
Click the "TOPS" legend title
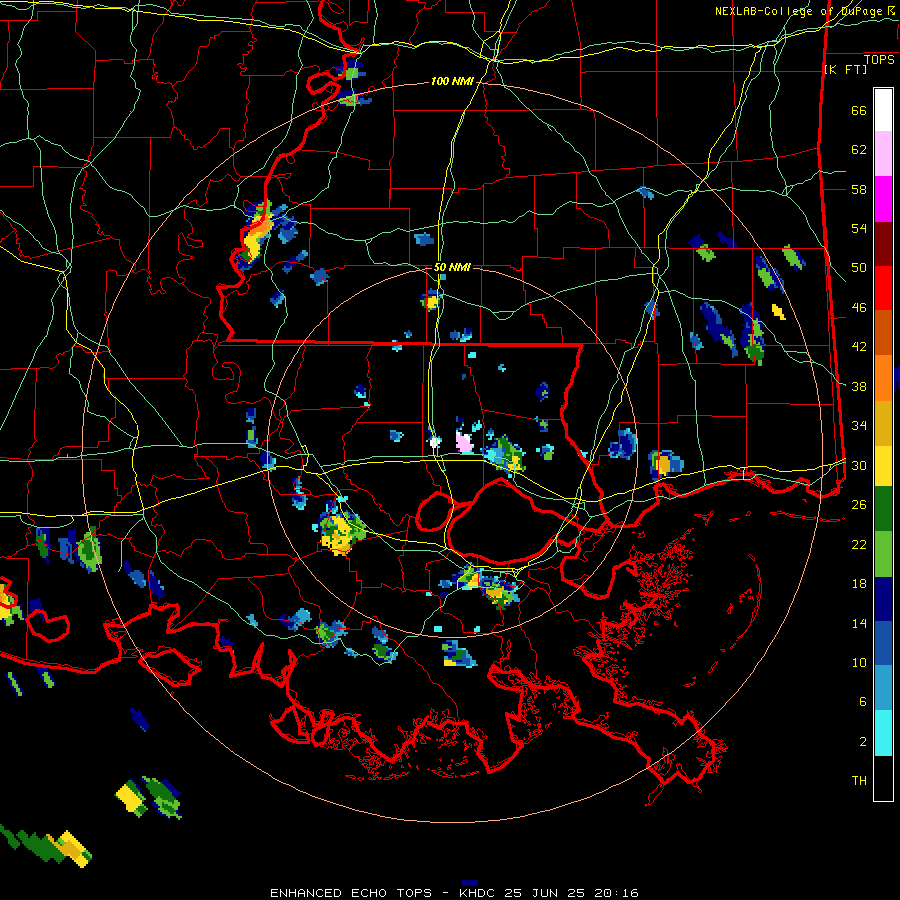(879, 59)
